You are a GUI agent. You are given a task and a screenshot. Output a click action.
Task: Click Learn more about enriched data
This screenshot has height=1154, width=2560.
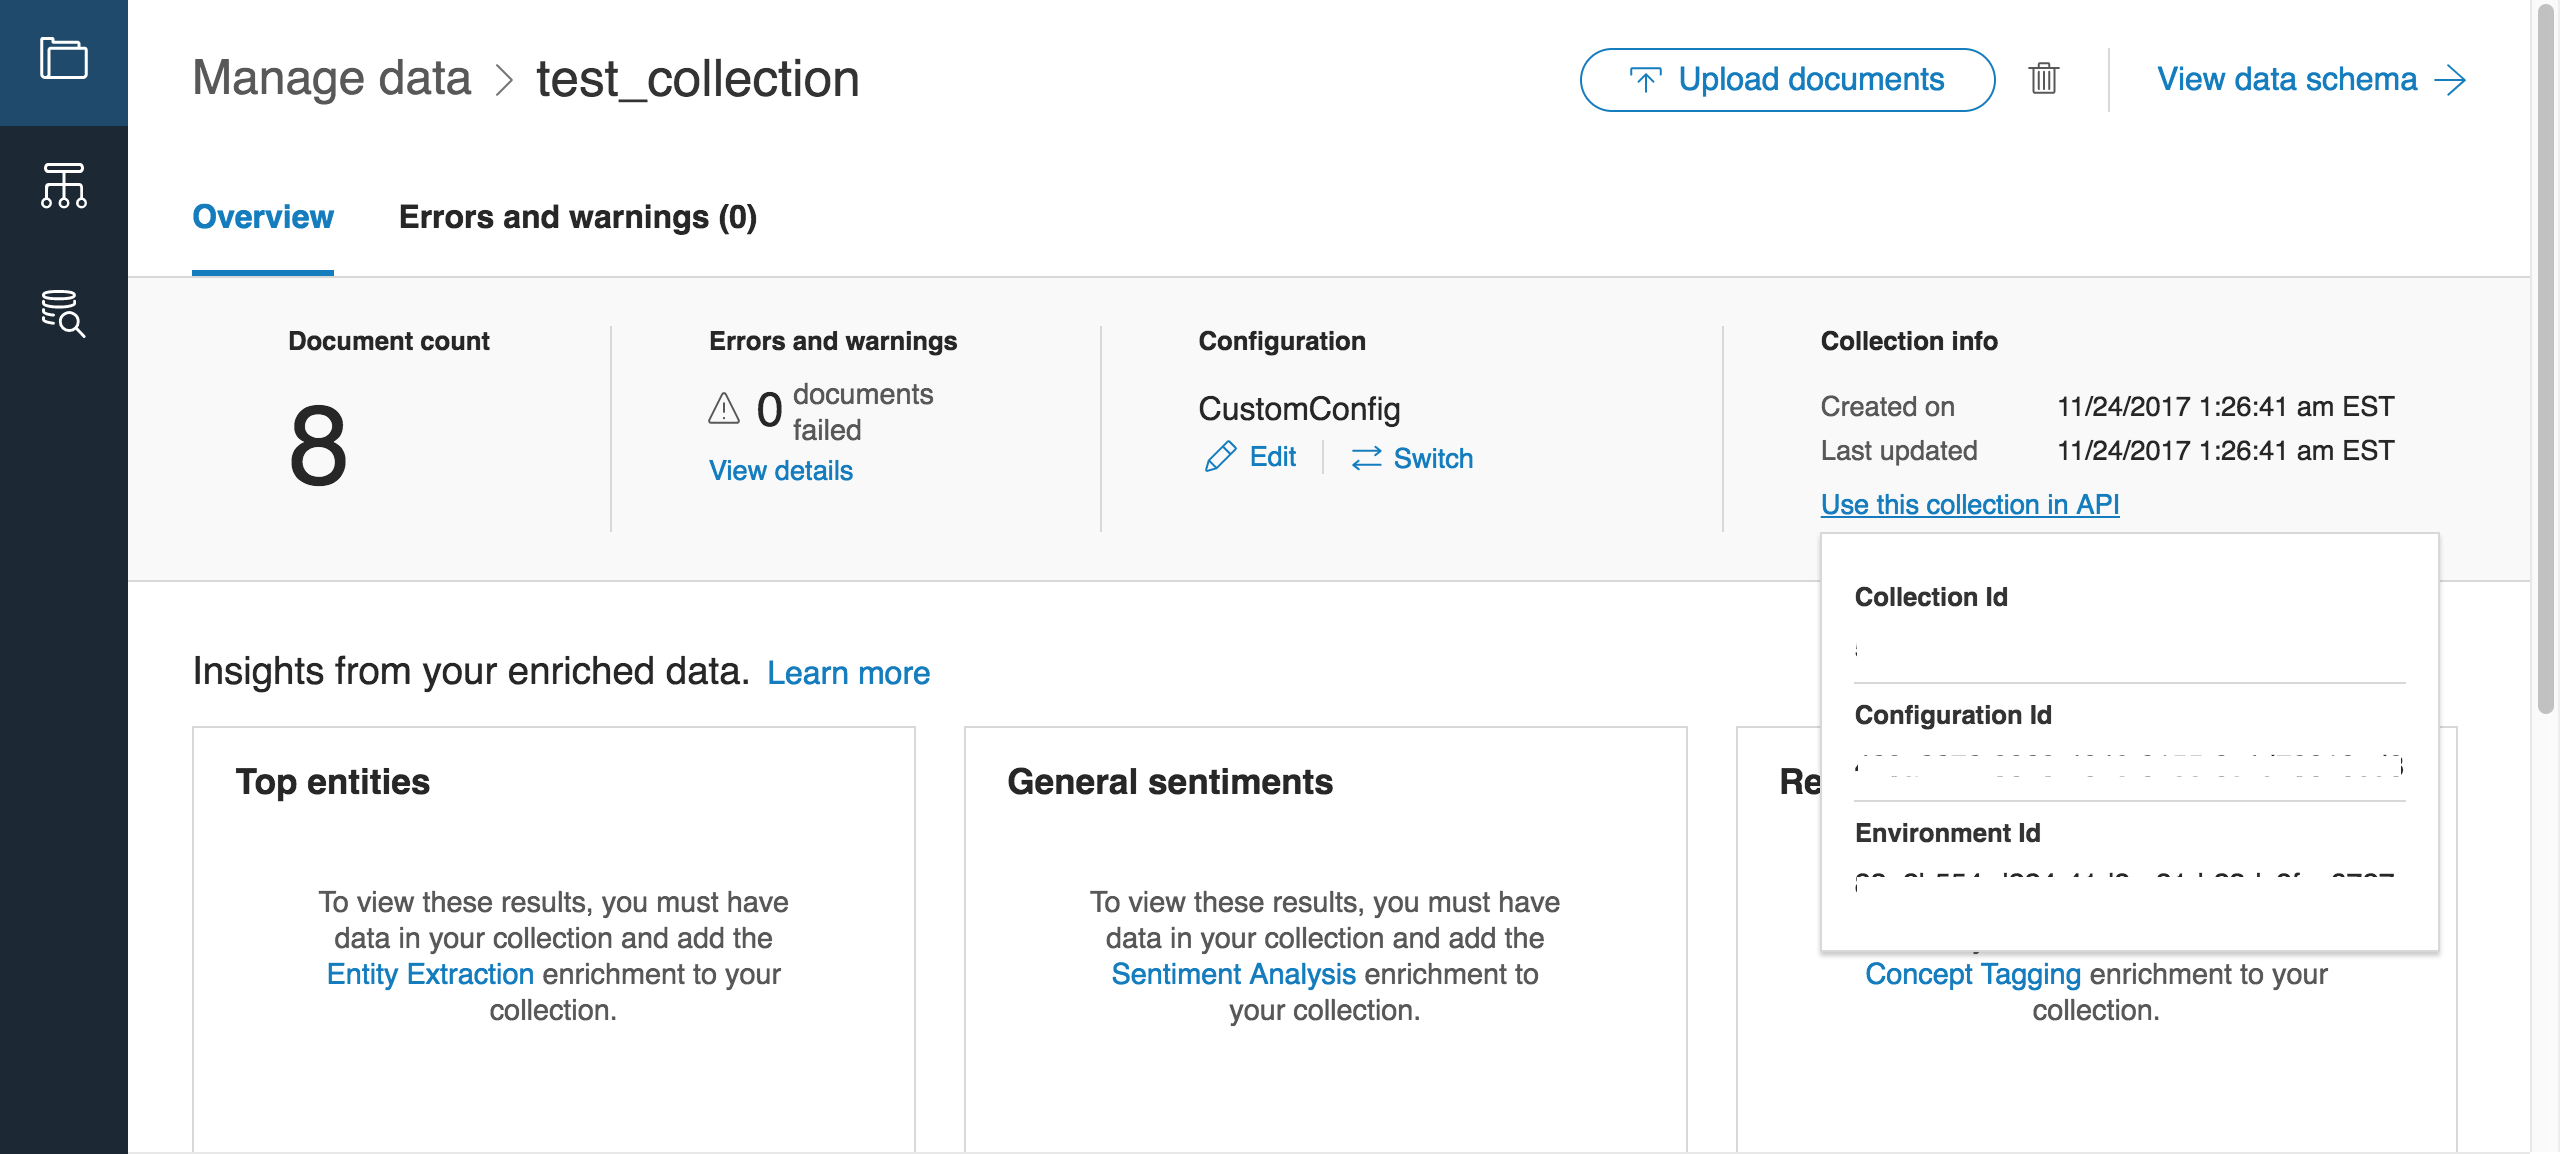click(848, 673)
